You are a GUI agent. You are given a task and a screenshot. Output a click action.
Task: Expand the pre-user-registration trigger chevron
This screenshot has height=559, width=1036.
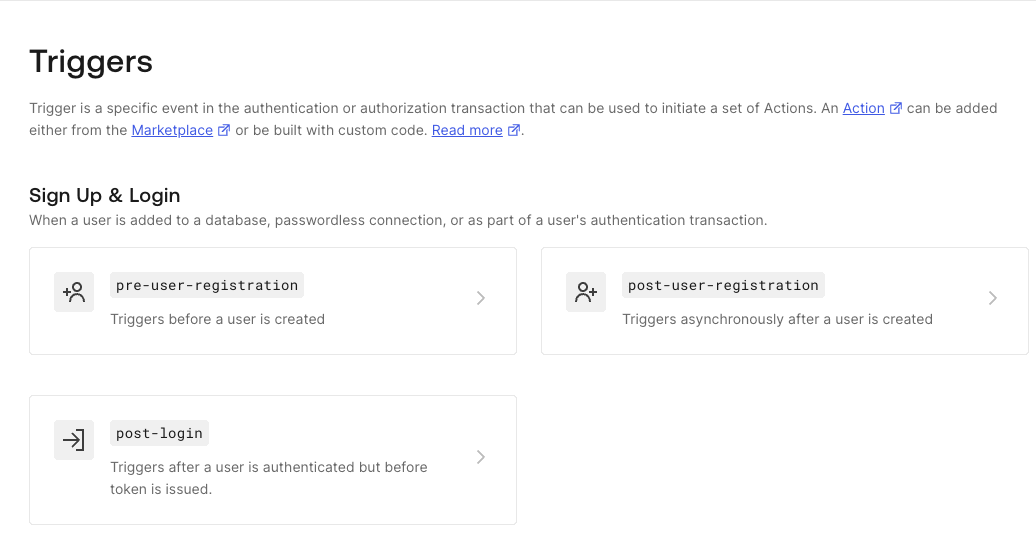pyautogui.click(x=481, y=298)
